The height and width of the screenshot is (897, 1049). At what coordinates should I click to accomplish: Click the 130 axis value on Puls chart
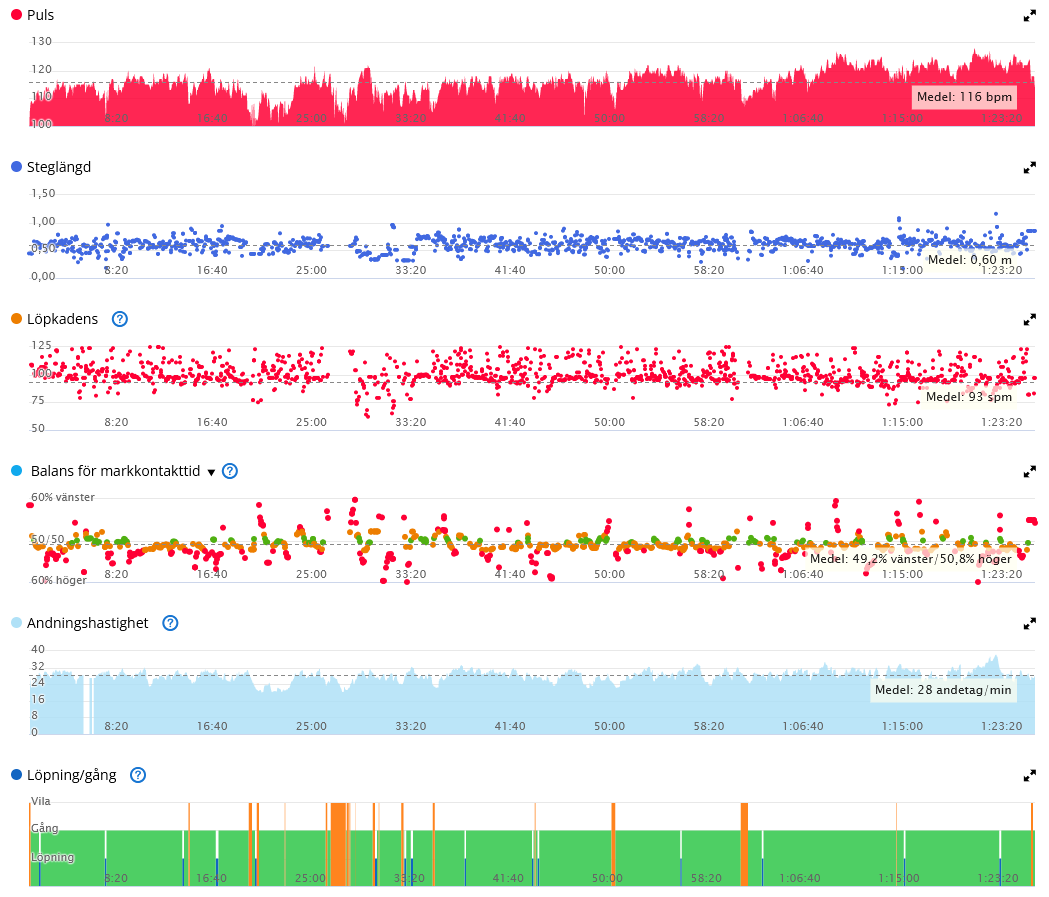41,41
